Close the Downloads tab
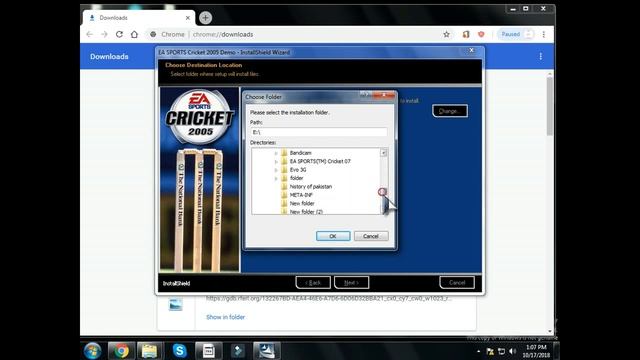Image resolution: width=640 pixels, height=360 pixels. pos(188,18)
